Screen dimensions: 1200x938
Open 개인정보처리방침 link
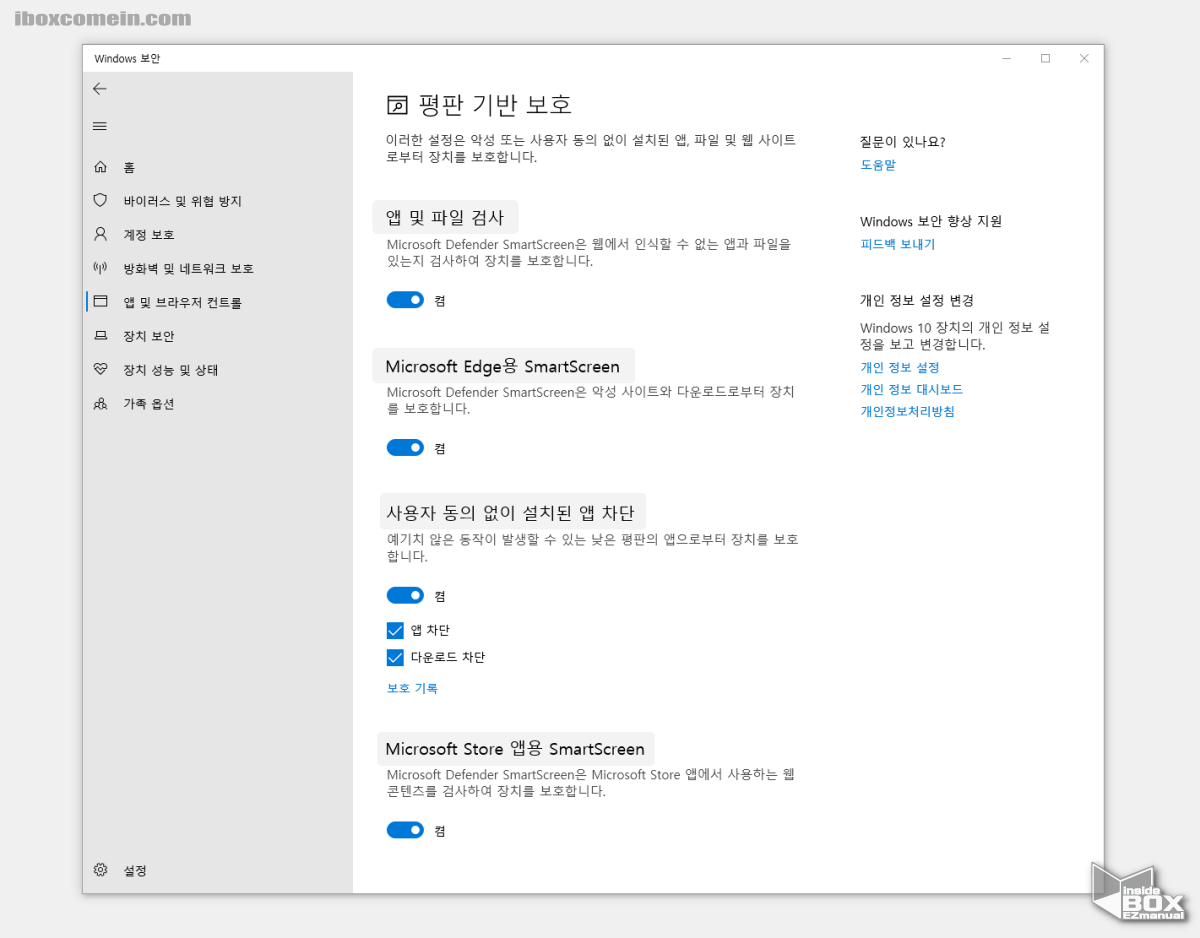(908, 412)
